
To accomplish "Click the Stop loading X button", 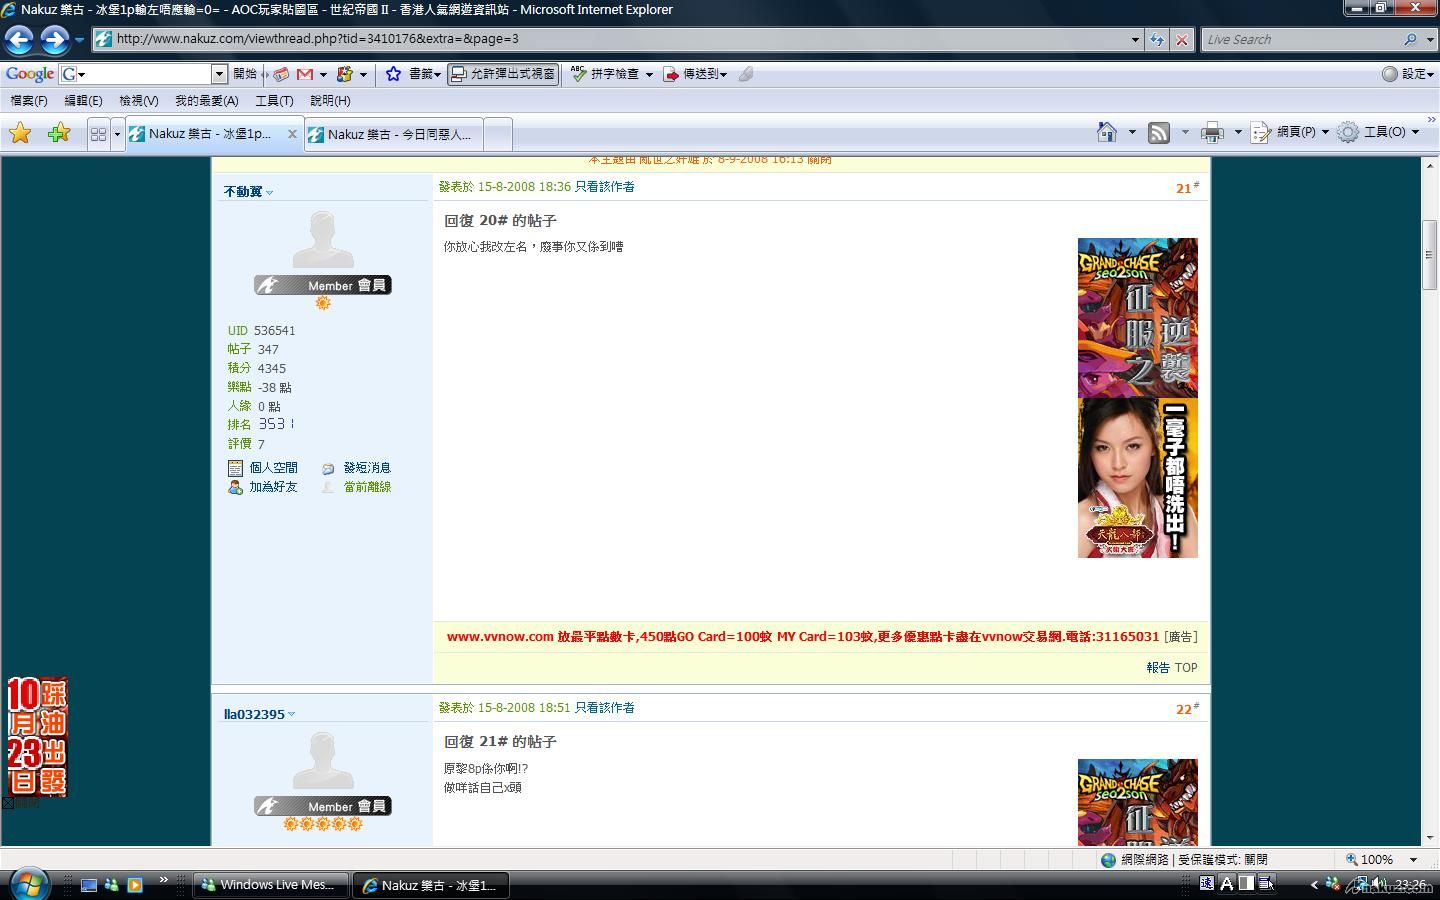I will click(1182, 40).
